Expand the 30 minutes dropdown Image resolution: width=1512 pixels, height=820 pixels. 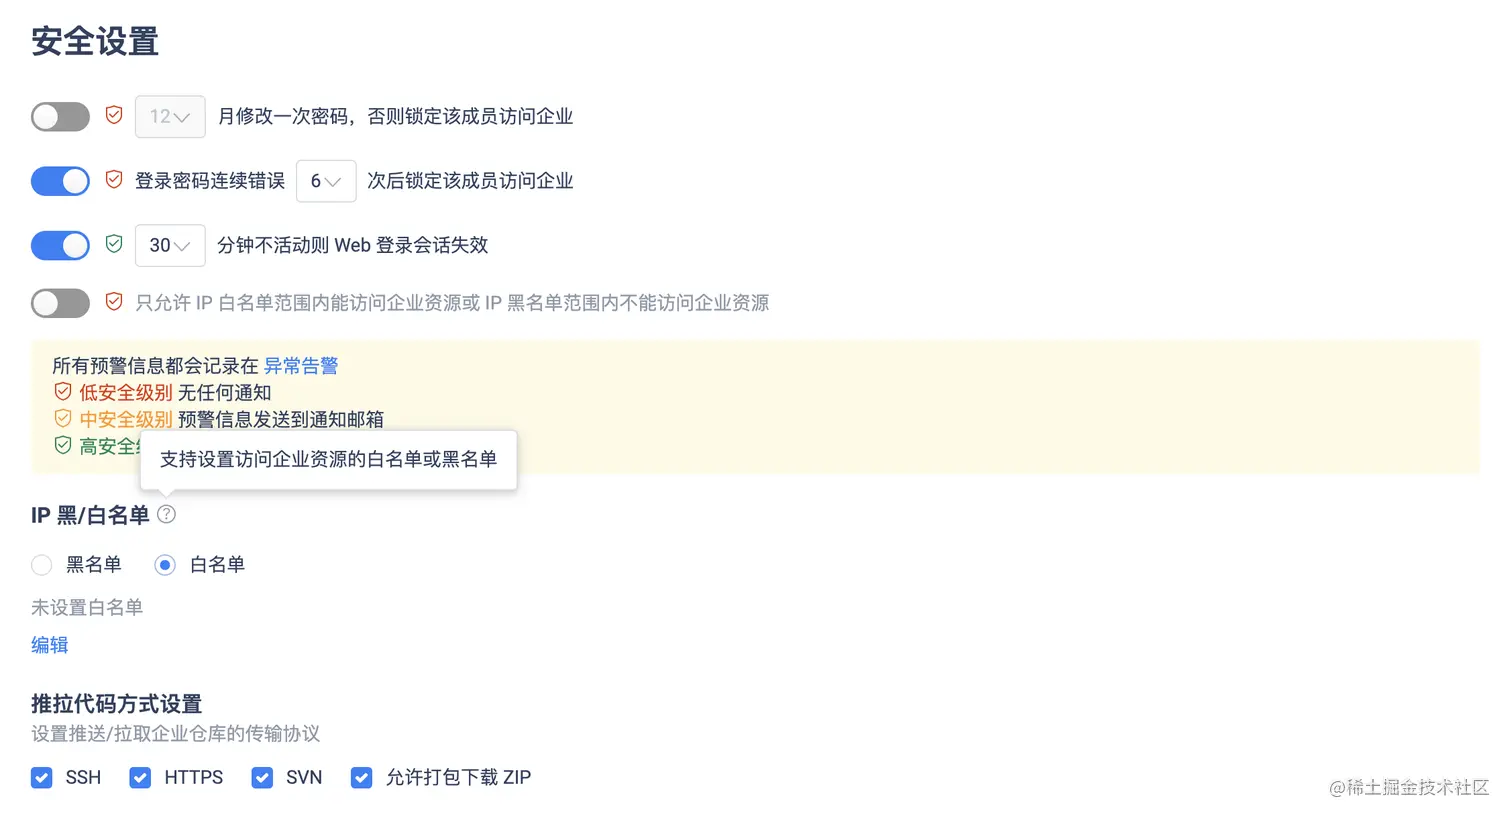pyautogui.click(x=170, y=245)
